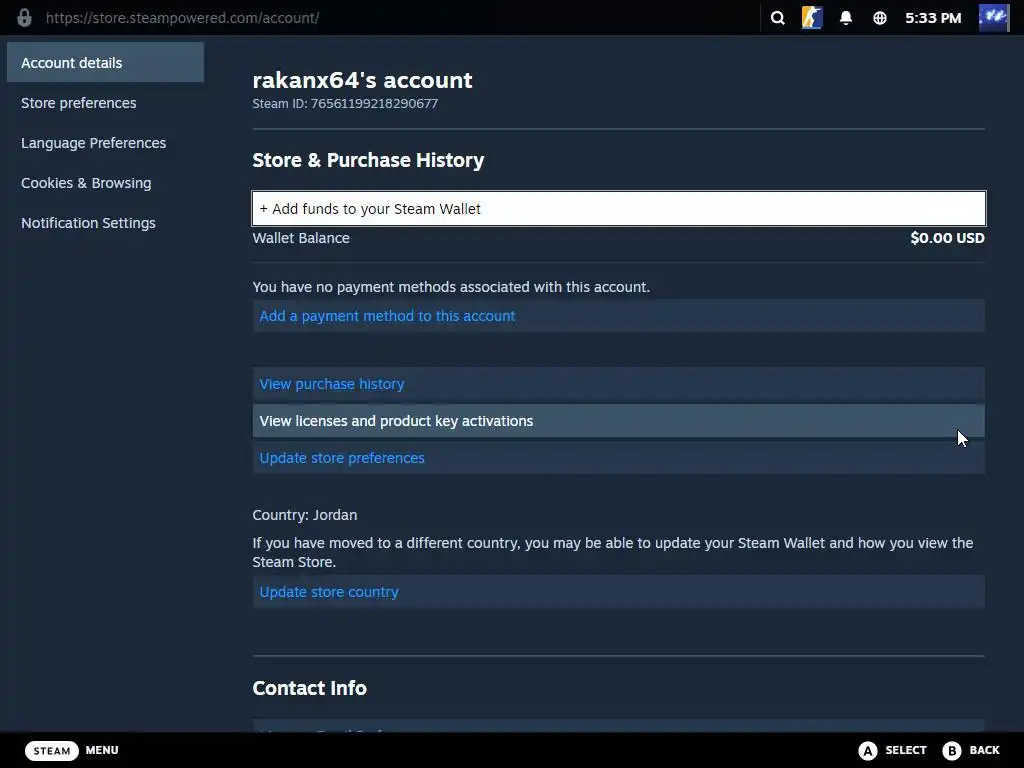Click the 5:33 PM clock
This screenshot has height=768, width=1024.
click(933, 18)
